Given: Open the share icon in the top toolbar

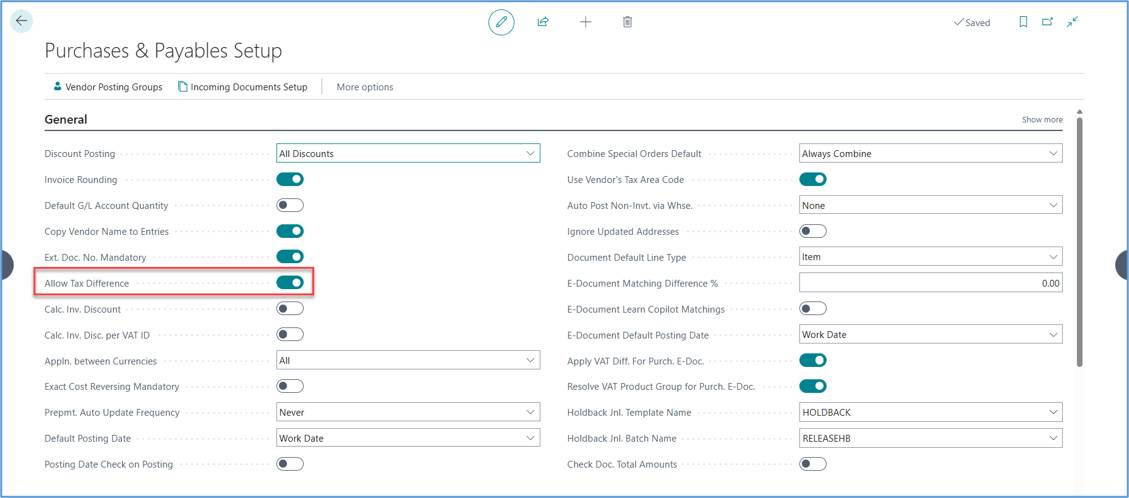Looking at the screenshot, I should click(543, 22).
